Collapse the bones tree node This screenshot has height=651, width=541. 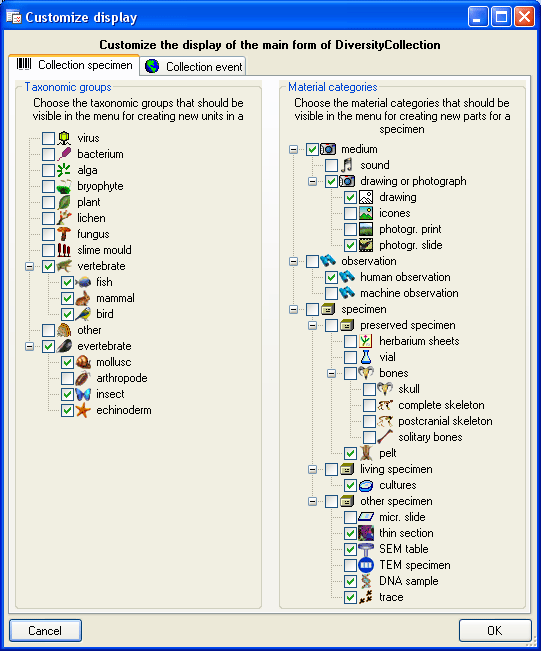[x=331, y=373]
